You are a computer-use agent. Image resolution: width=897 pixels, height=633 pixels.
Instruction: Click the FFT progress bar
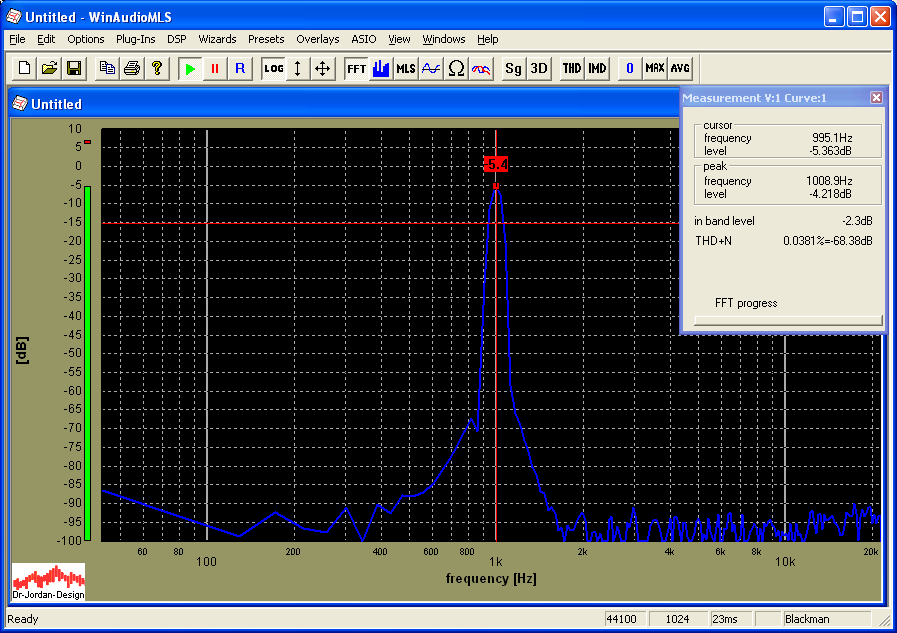(788, 320)
